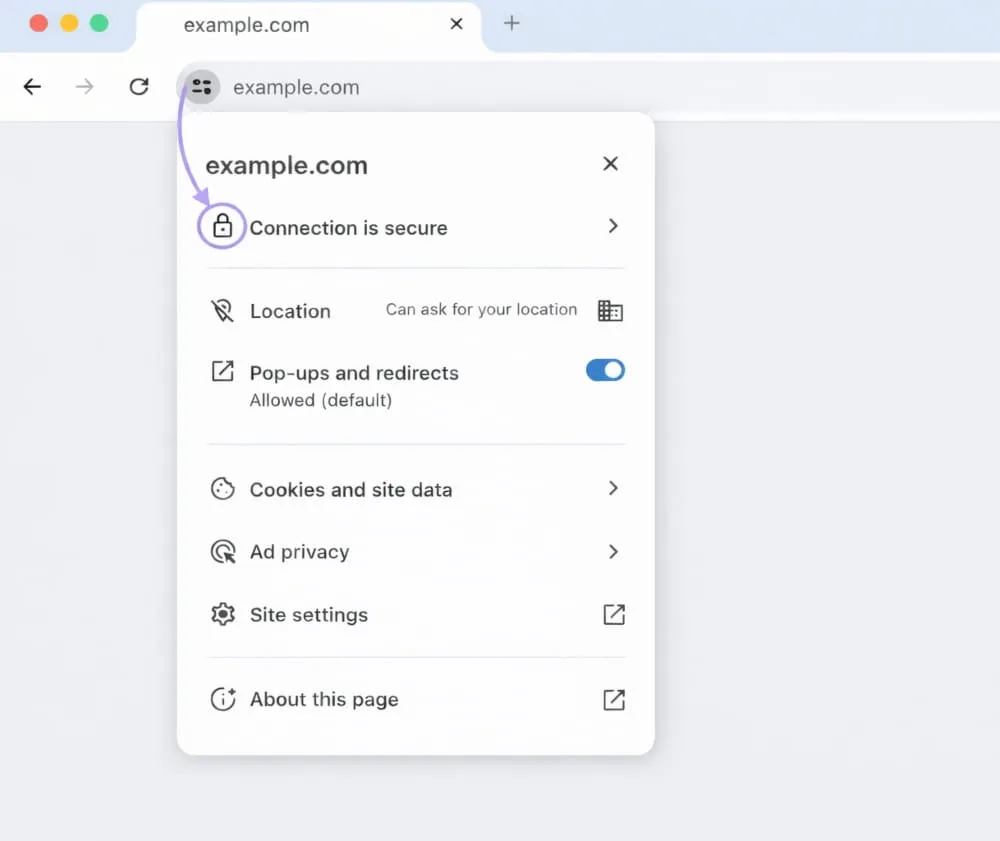Click the building icon in the Location row

click(x=610, y=311)
